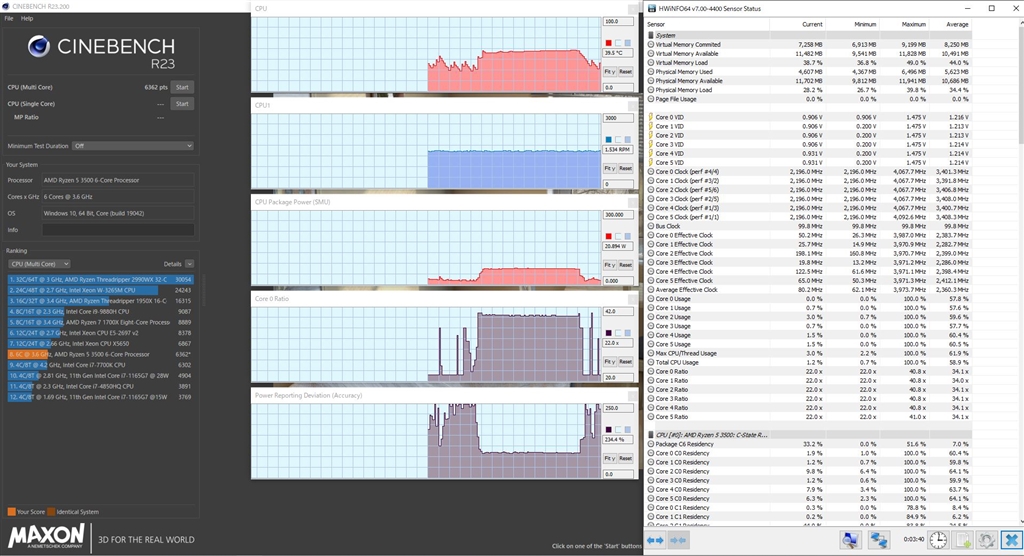The image size is (1024, 556).
Task: Click the light blue grid color swatch in CPU graph
Action: [628, 43]
